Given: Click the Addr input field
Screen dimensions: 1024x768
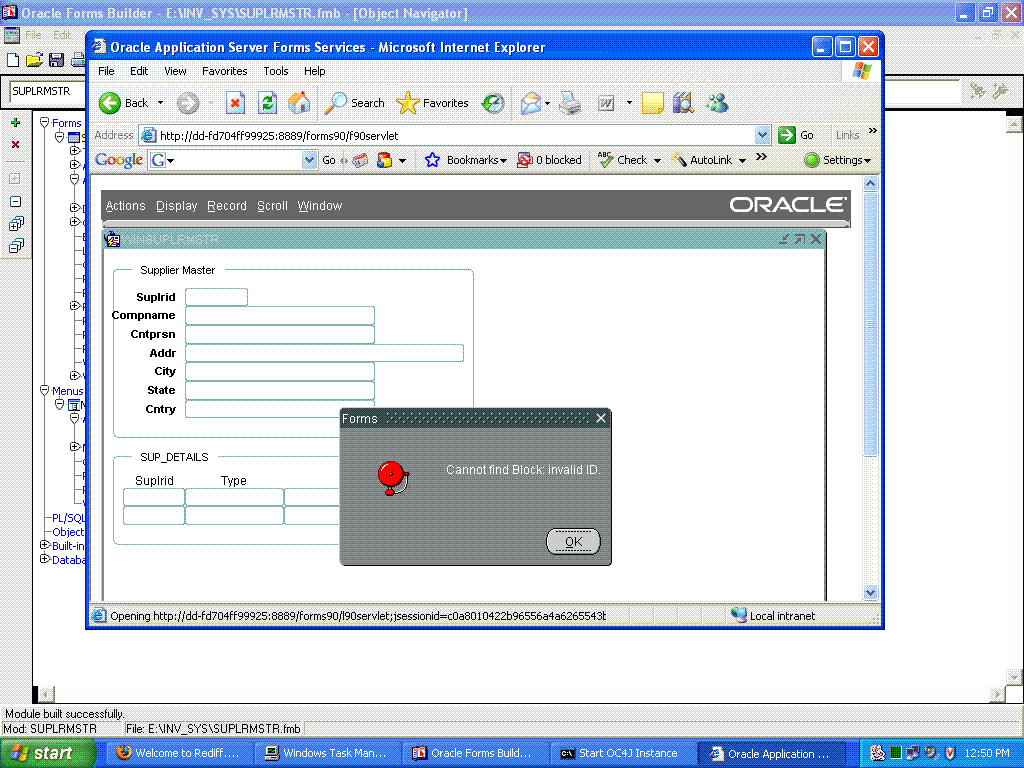Looking at the screenshot, I should pyautogui.click(x=325, y=353).
